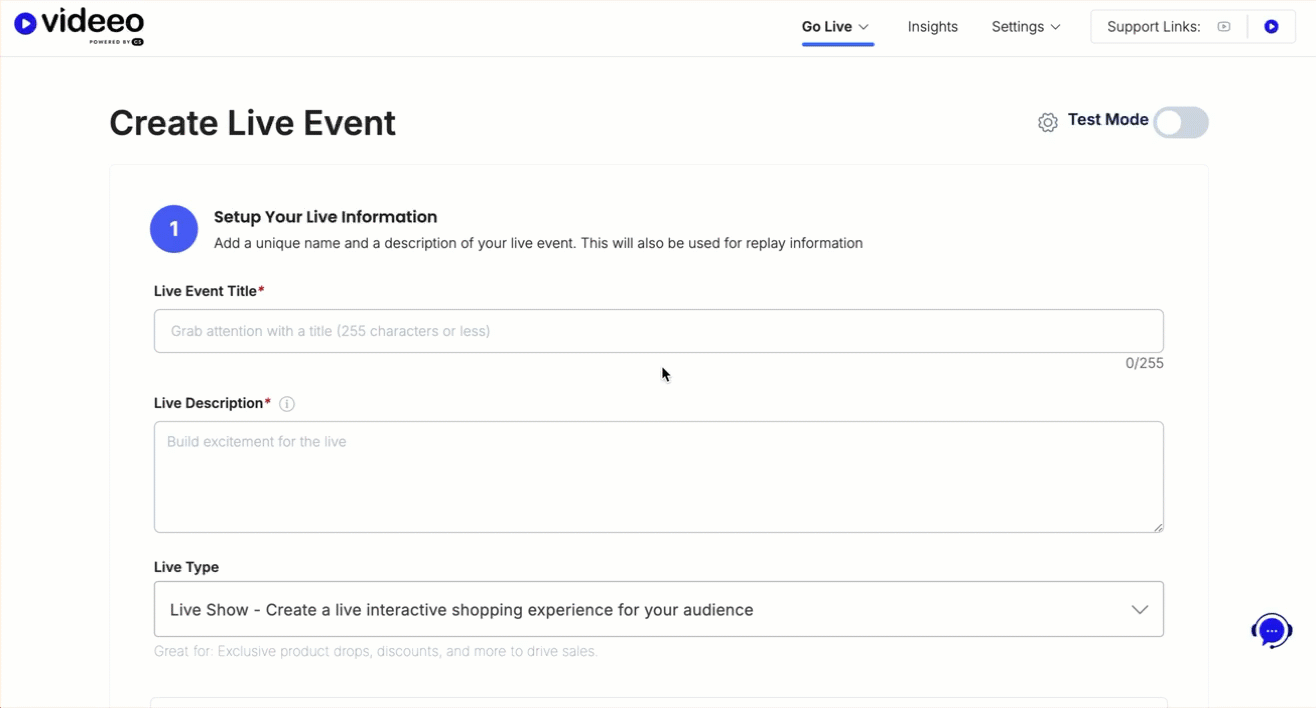Click the Live Description resize handle
The height and width of the screenshot is (708, 1316).
click(1158, 527)
